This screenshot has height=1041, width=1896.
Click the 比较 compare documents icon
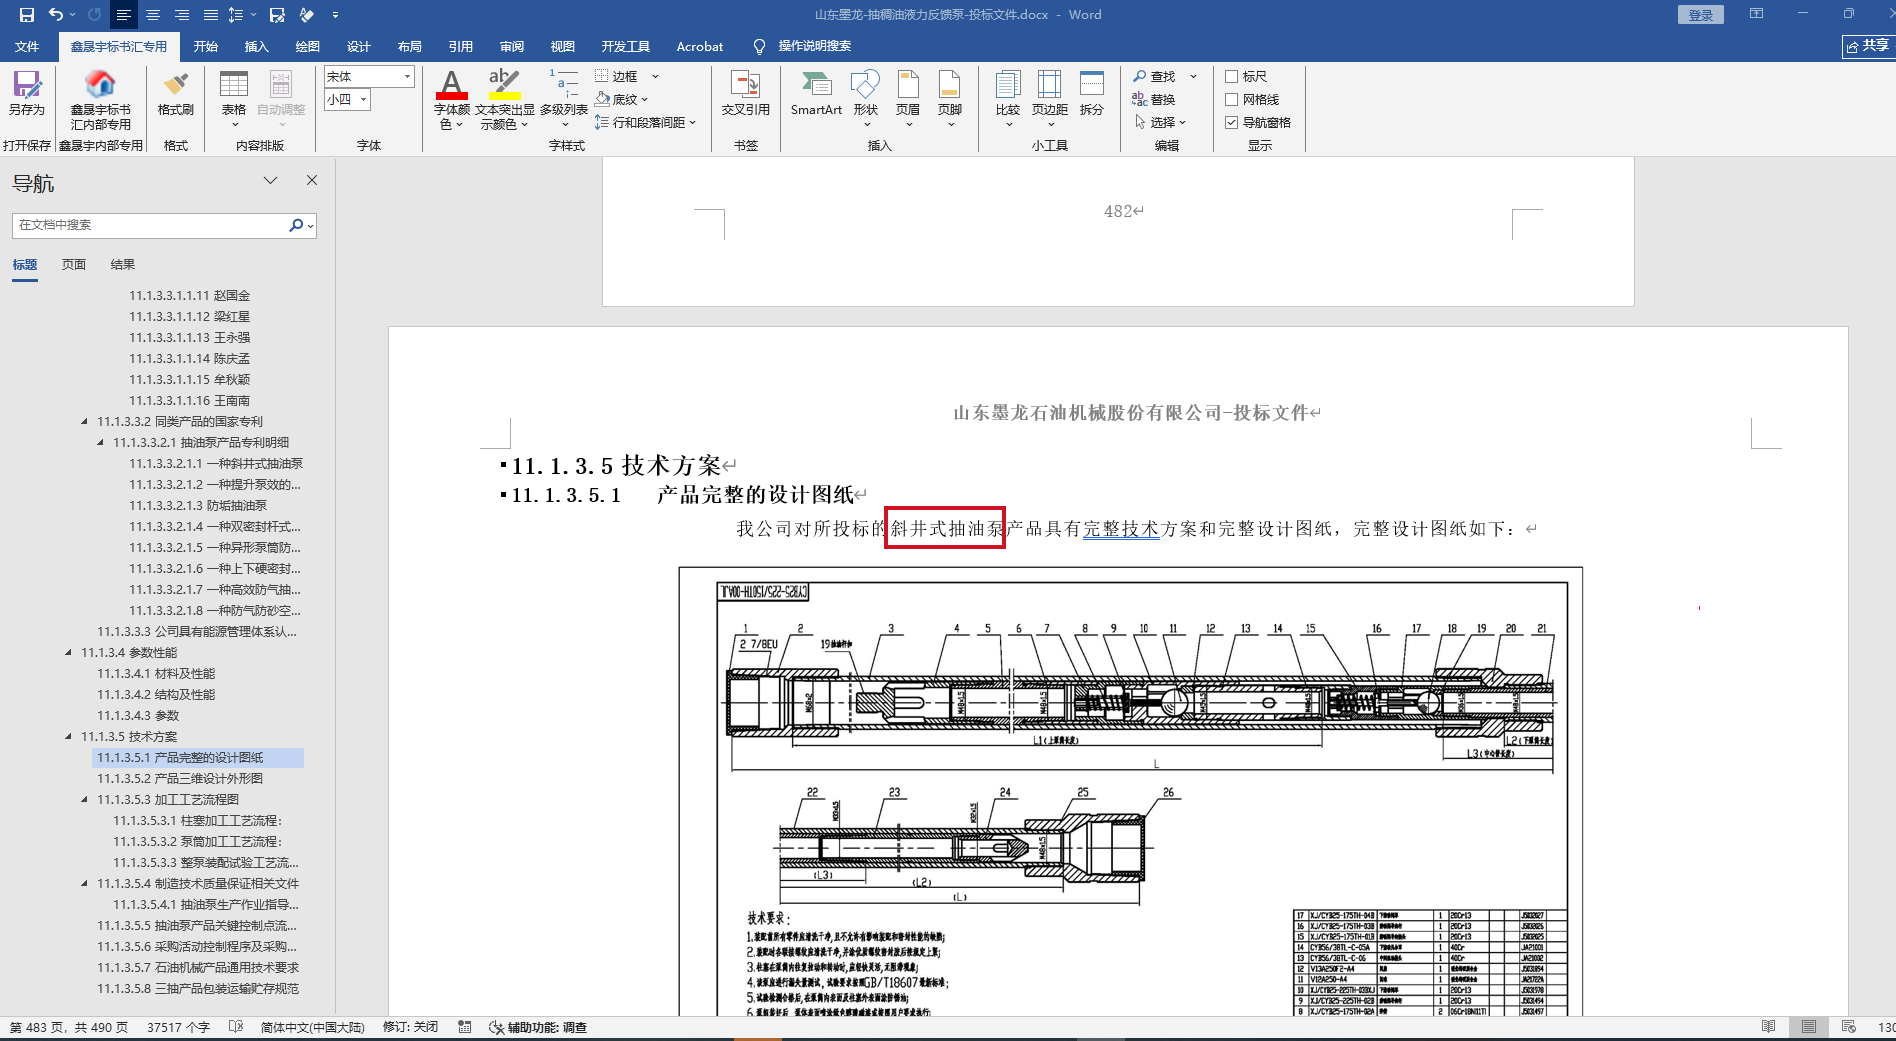point(1008,98)
